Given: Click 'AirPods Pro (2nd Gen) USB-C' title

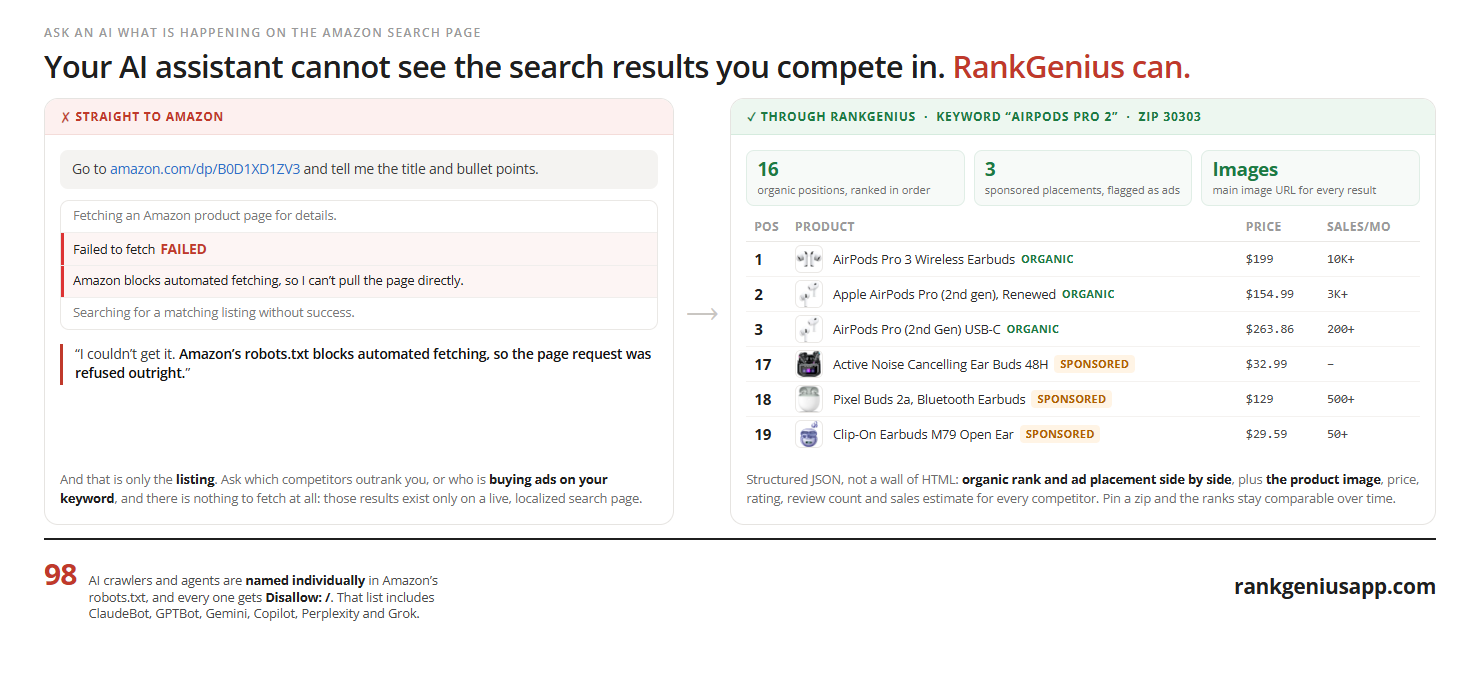Looking at the screenshot, I should pyautogui.click(x=917, y=329).
